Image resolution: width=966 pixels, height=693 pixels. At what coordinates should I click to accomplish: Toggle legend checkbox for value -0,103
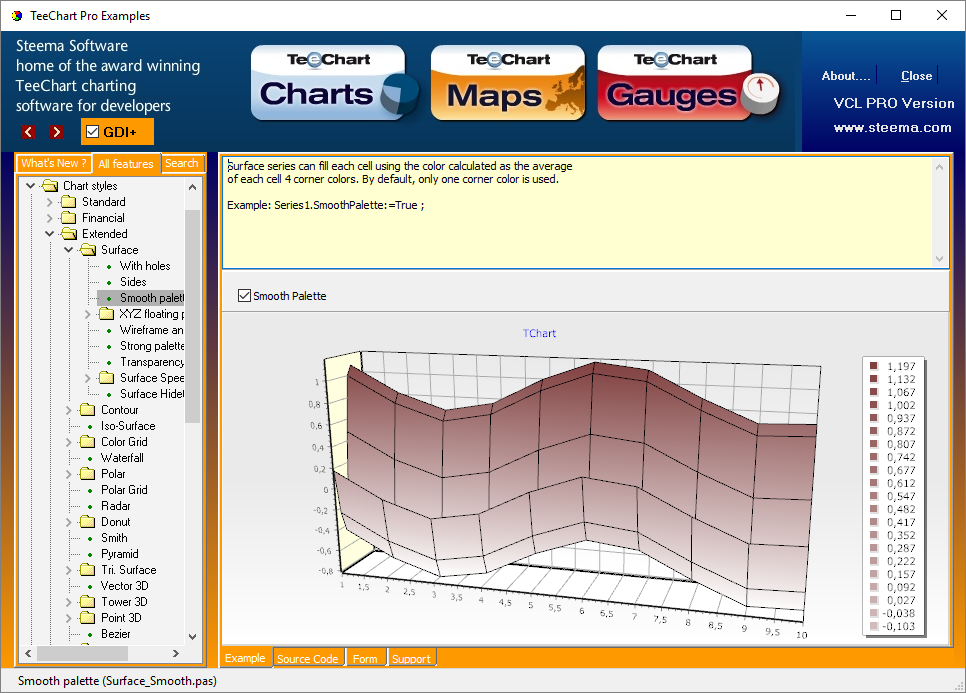[874, 626]
